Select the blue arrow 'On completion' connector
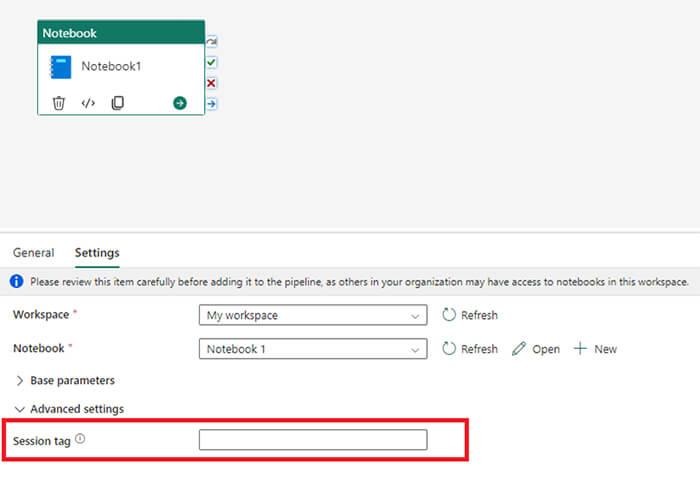This screenshot has width=700, height=484. tap(212, 104)
